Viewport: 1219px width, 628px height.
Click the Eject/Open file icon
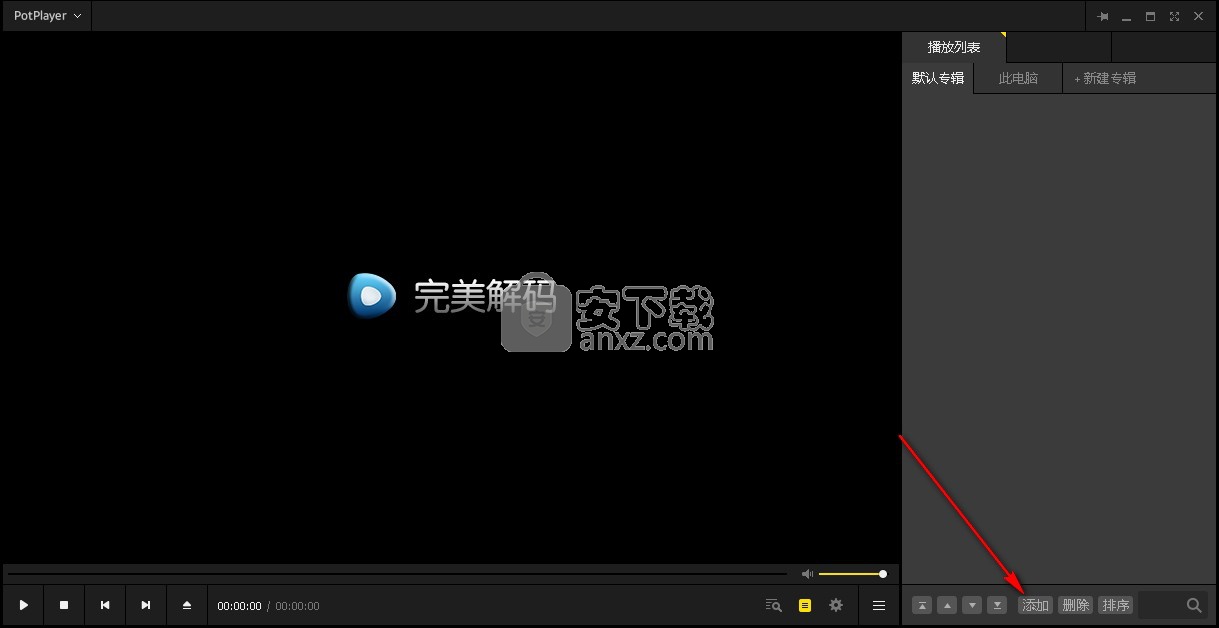tap(187, 605)
